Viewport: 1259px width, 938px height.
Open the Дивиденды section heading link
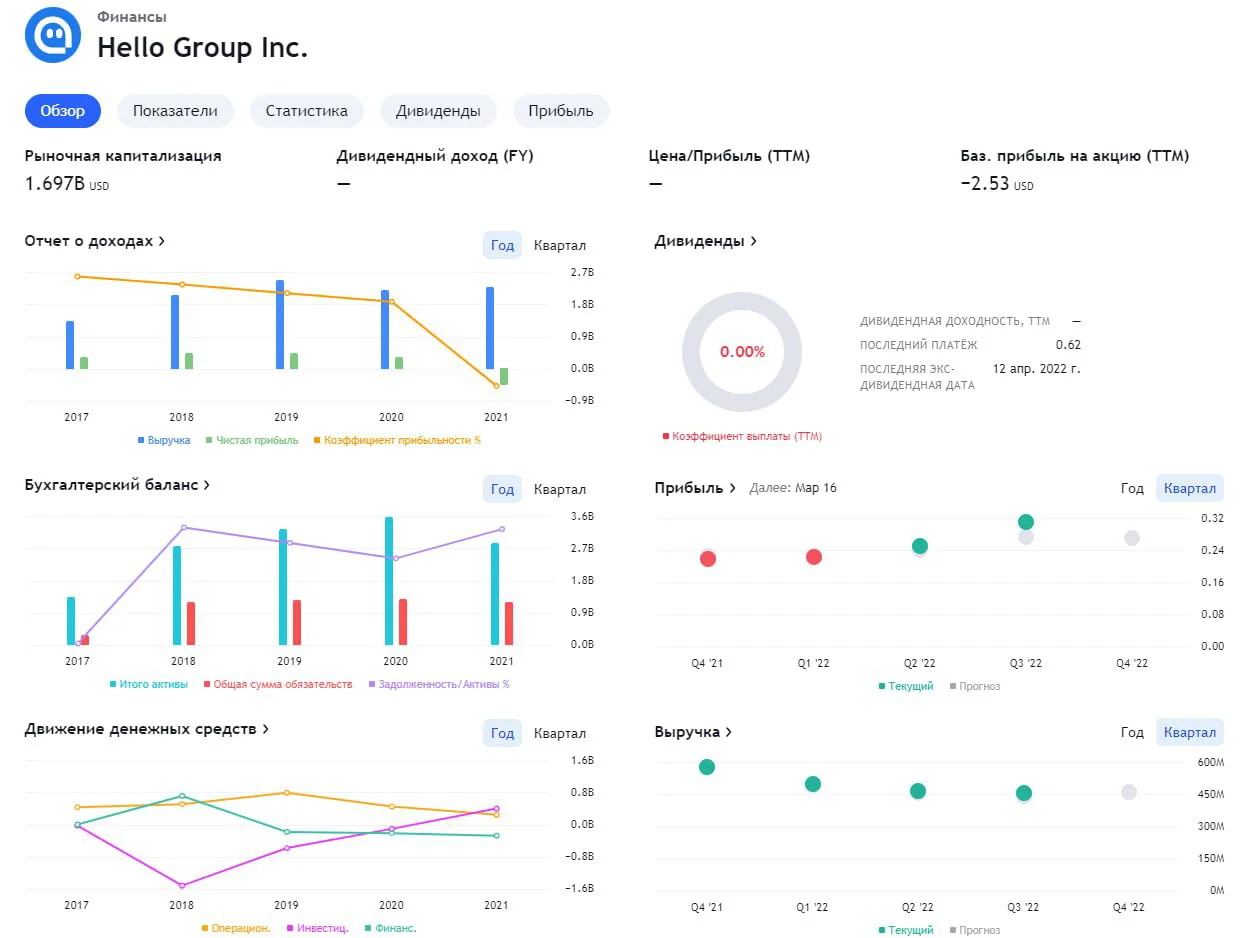[706, 241]
